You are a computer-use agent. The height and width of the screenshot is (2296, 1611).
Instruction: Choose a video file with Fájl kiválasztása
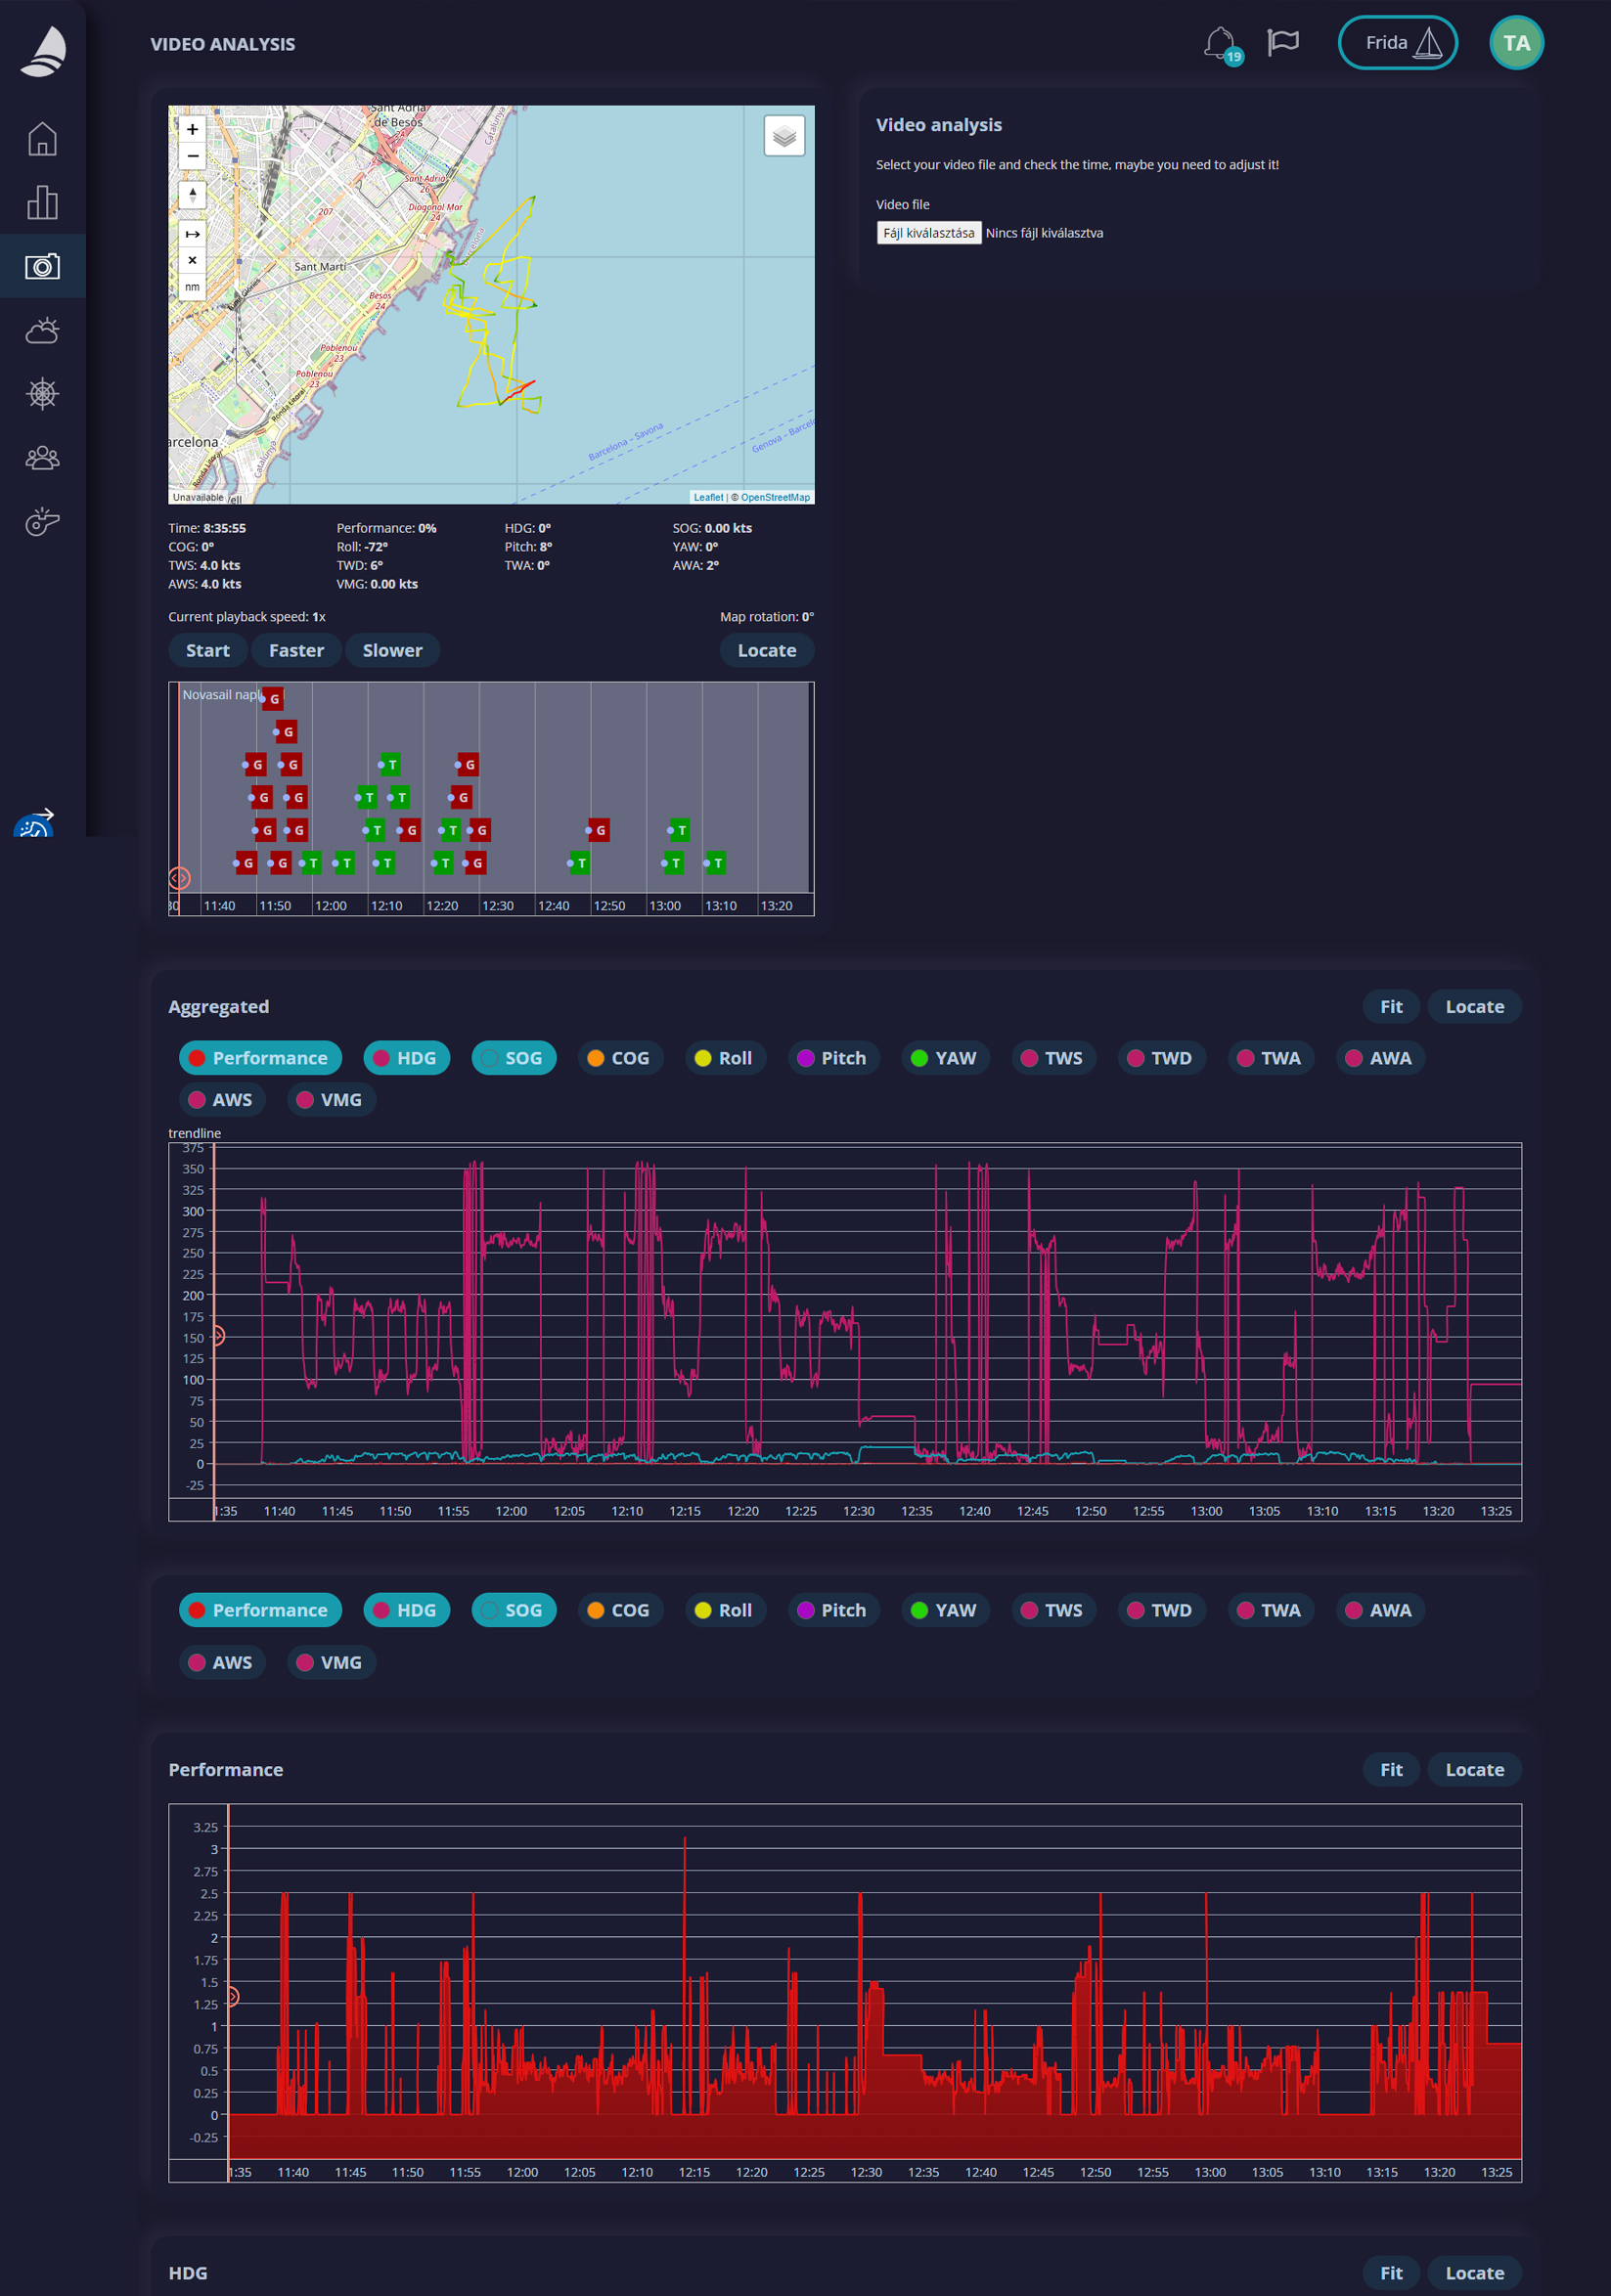click(x=928, y=233)
